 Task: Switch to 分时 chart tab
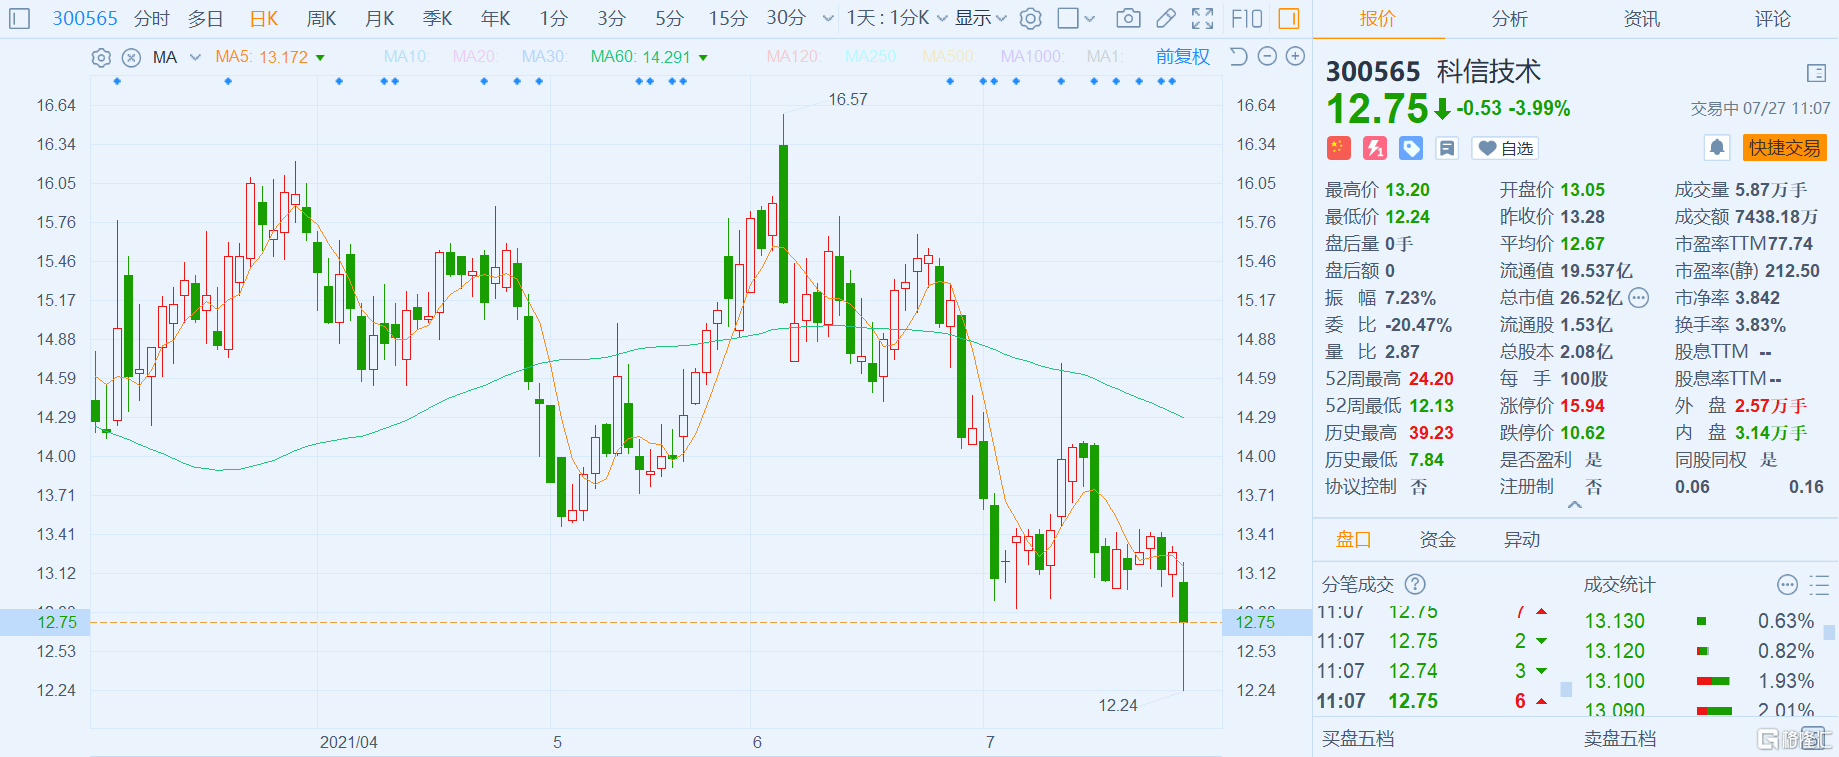coord(152,18)
